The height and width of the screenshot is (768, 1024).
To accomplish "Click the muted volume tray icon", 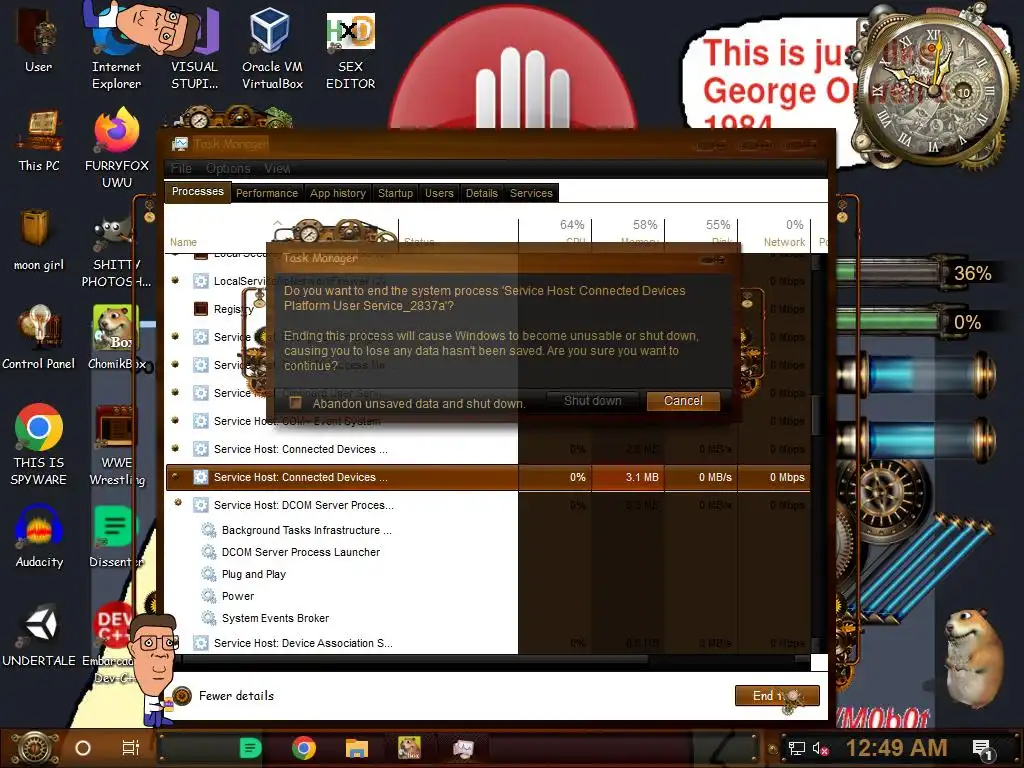I will click(820, 748).
